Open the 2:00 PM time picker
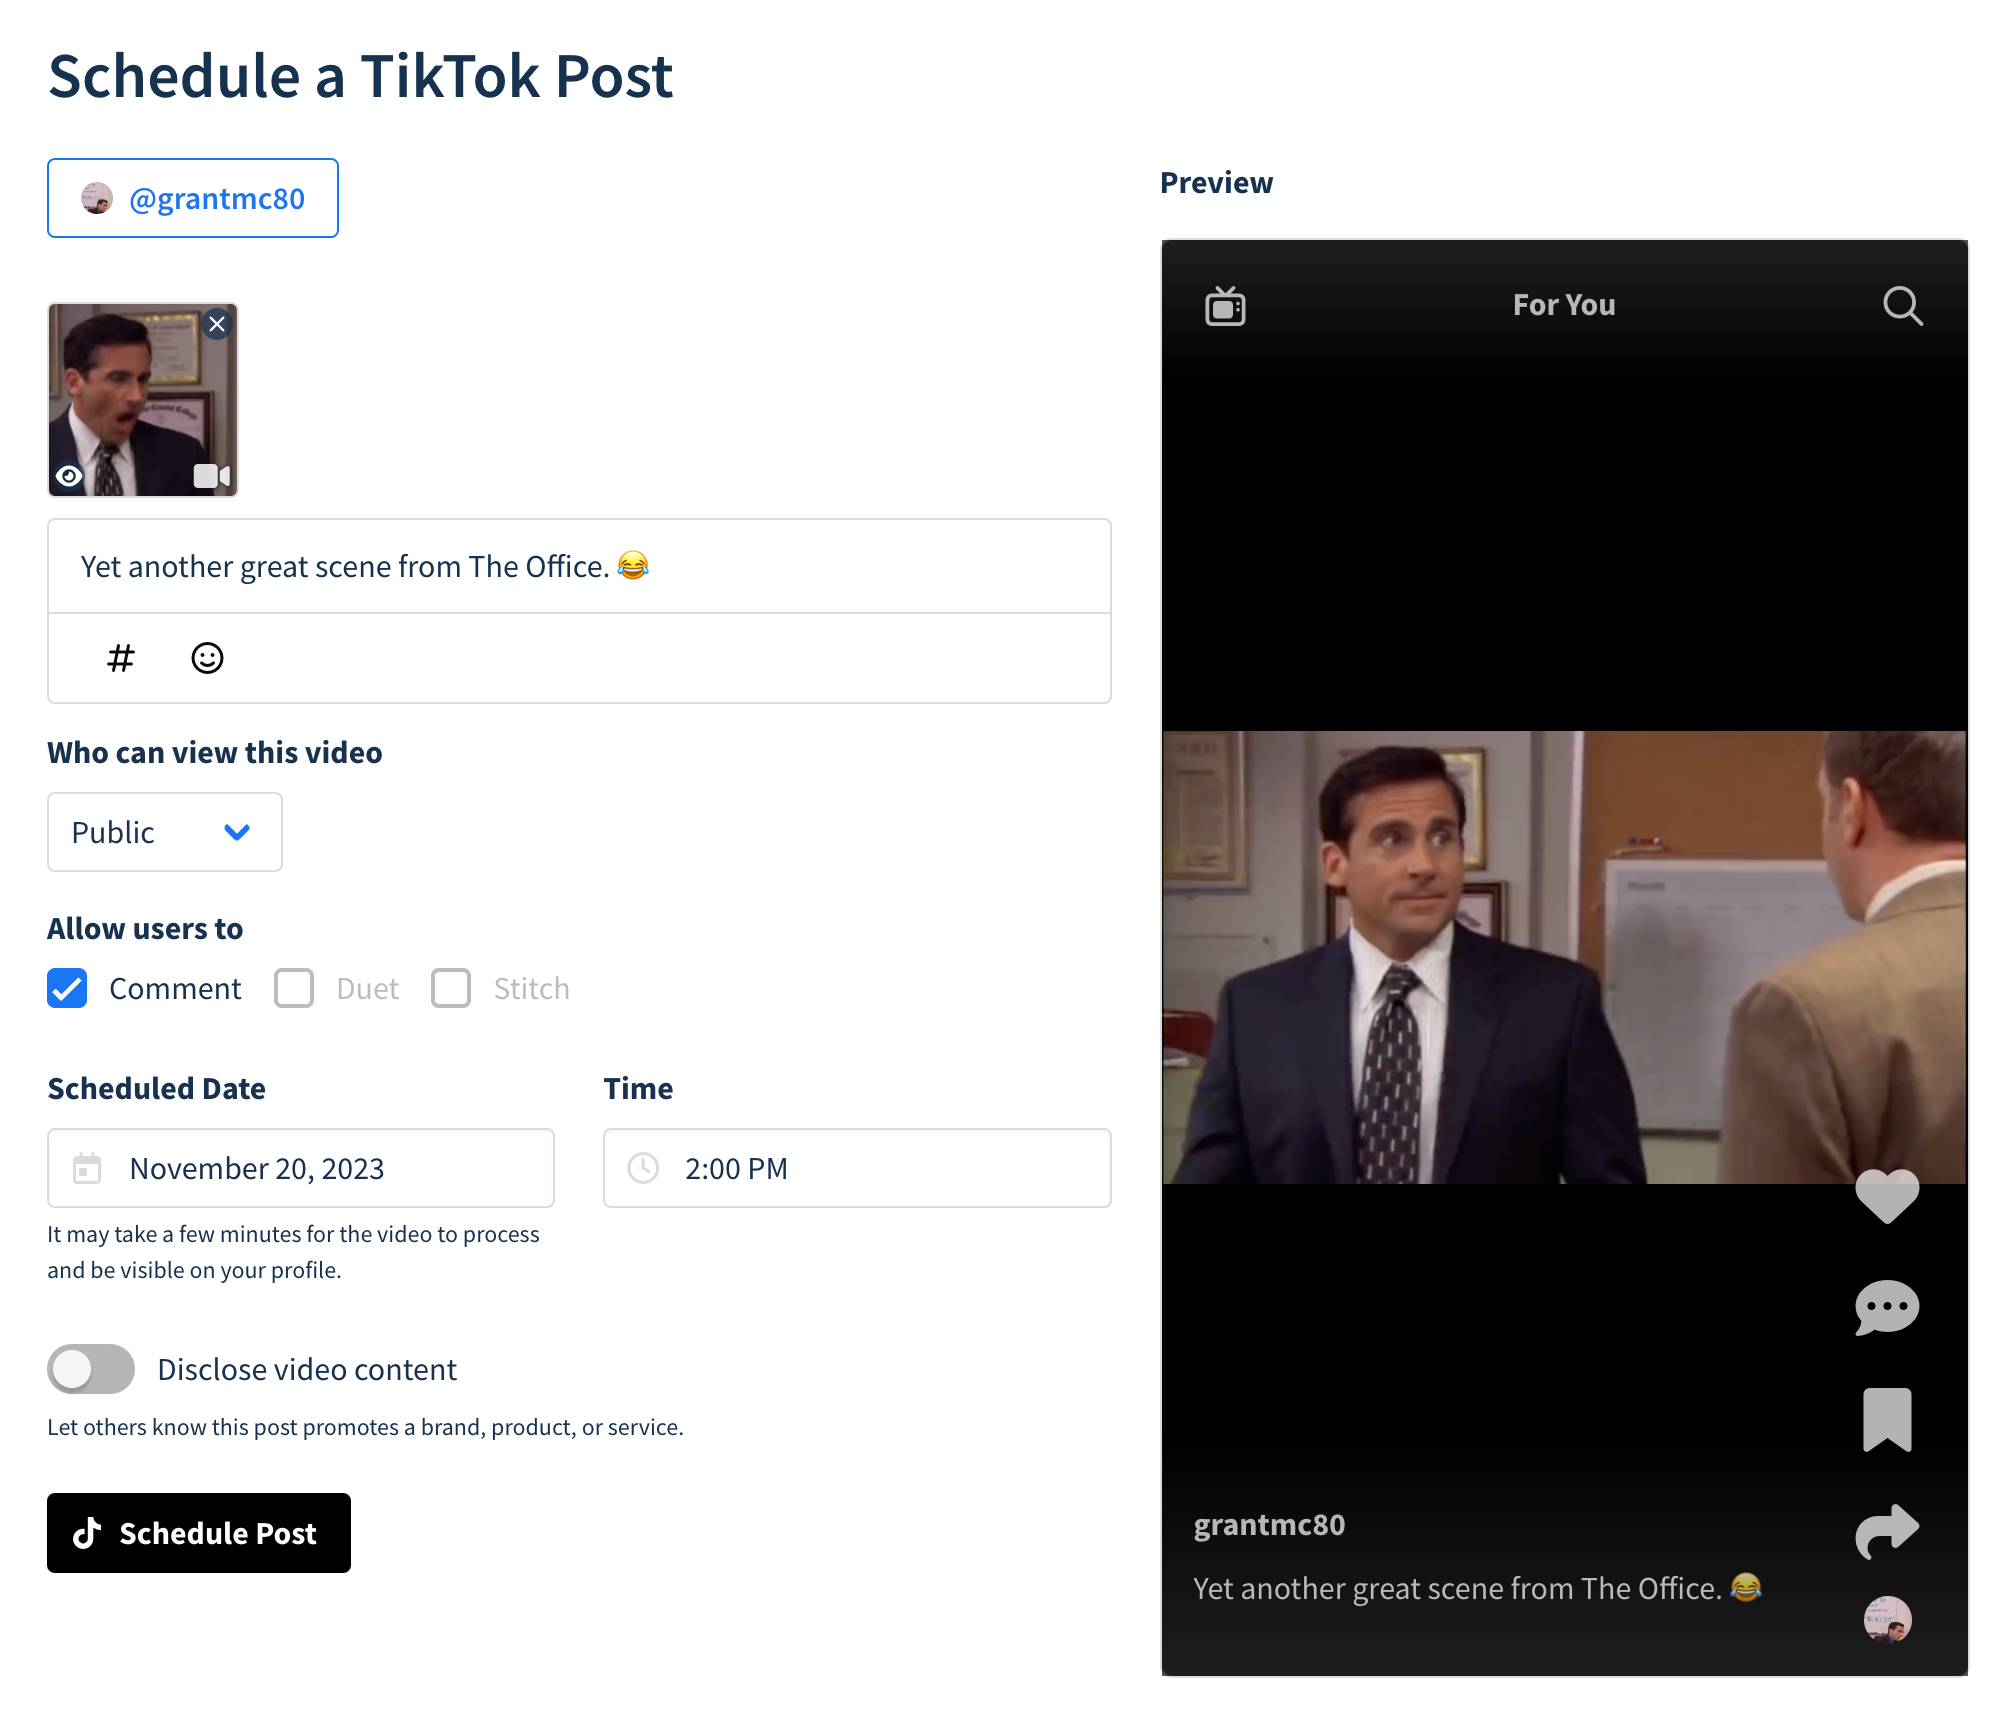Screen dimensions: 2006x1722 pyautogui.click(x=857, y=1168)
